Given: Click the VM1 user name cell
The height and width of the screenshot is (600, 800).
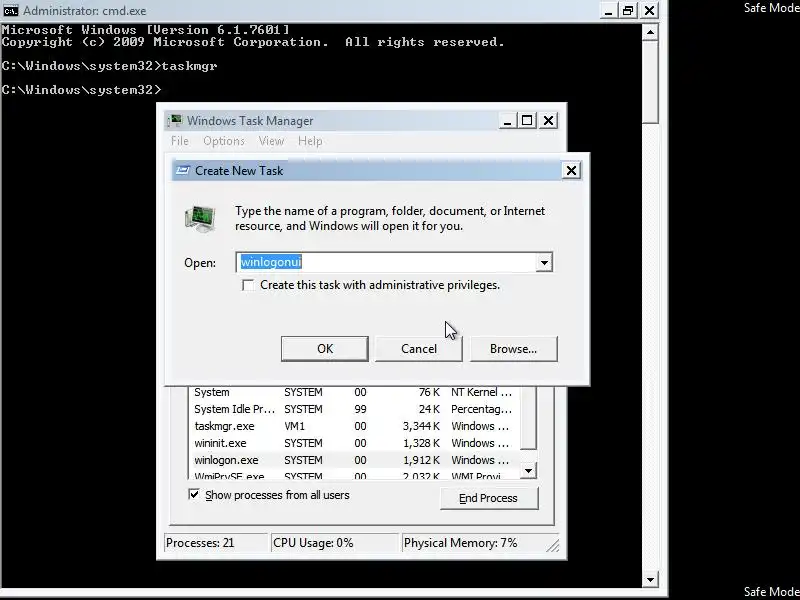Looking at the screenshot, I should (294, 426).
